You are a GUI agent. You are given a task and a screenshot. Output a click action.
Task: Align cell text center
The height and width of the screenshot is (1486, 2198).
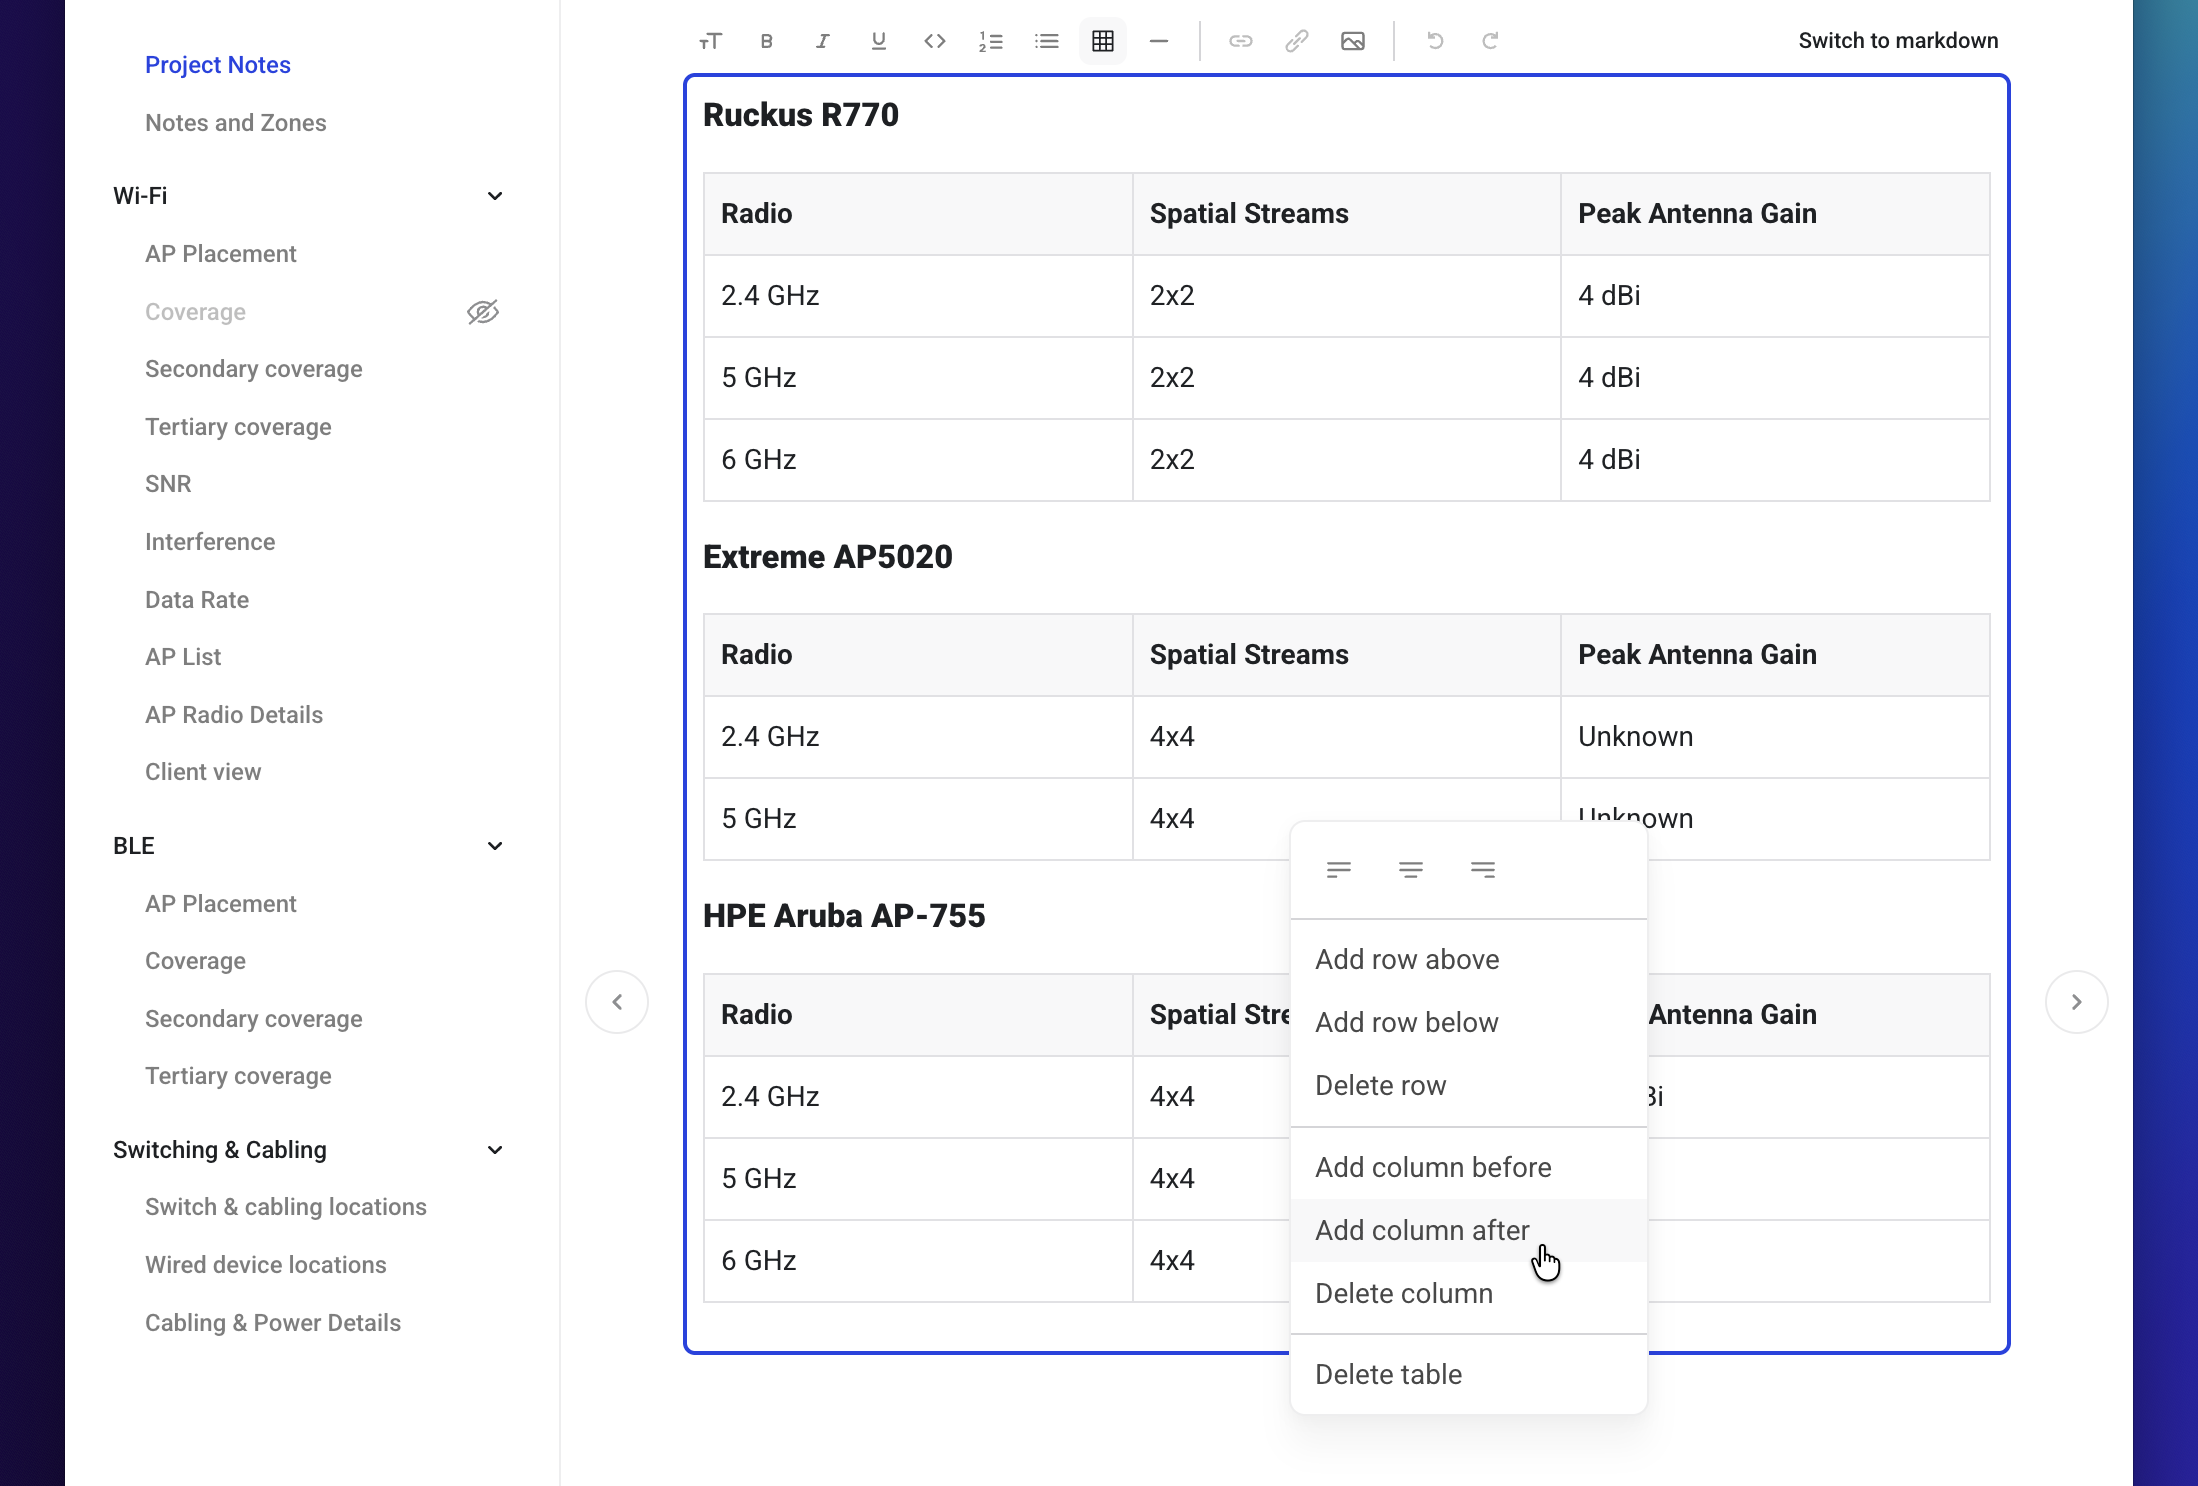[1411, 870]
